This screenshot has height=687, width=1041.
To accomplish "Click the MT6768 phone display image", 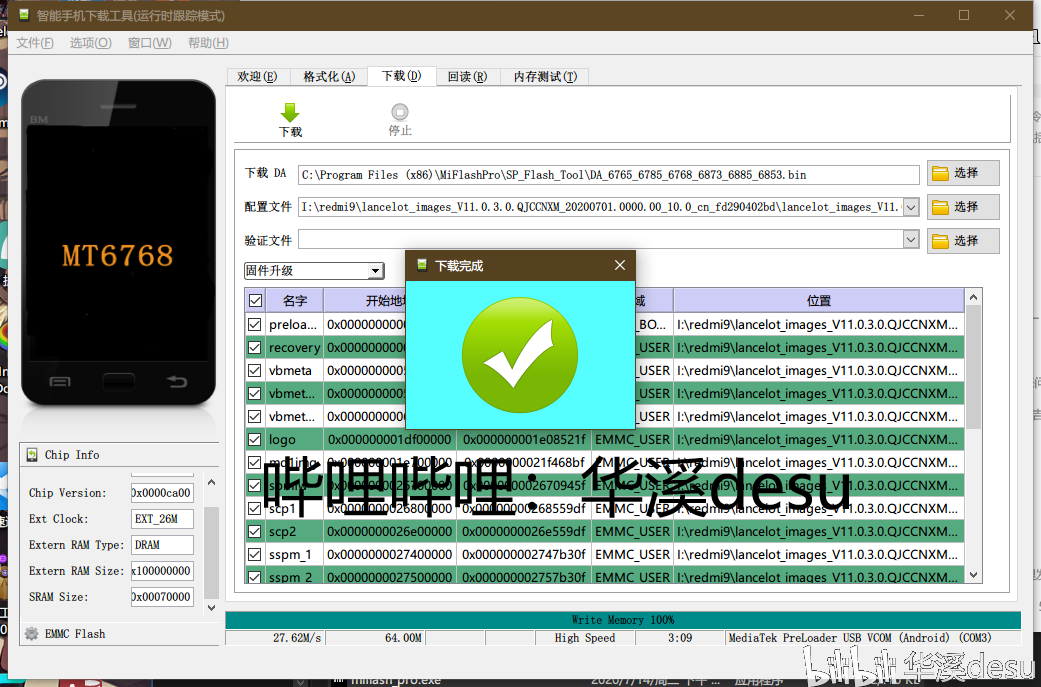I will (x=118, y=243).
